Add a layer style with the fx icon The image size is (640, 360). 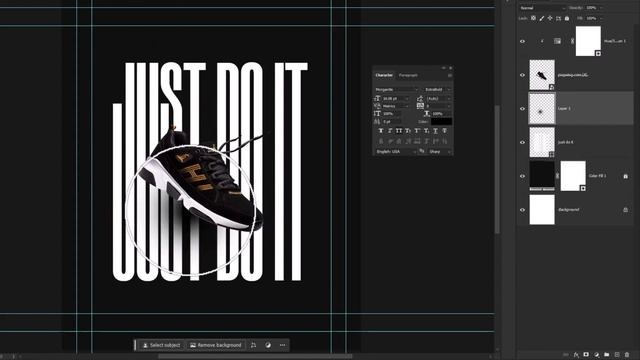click(x=576, y=355)
